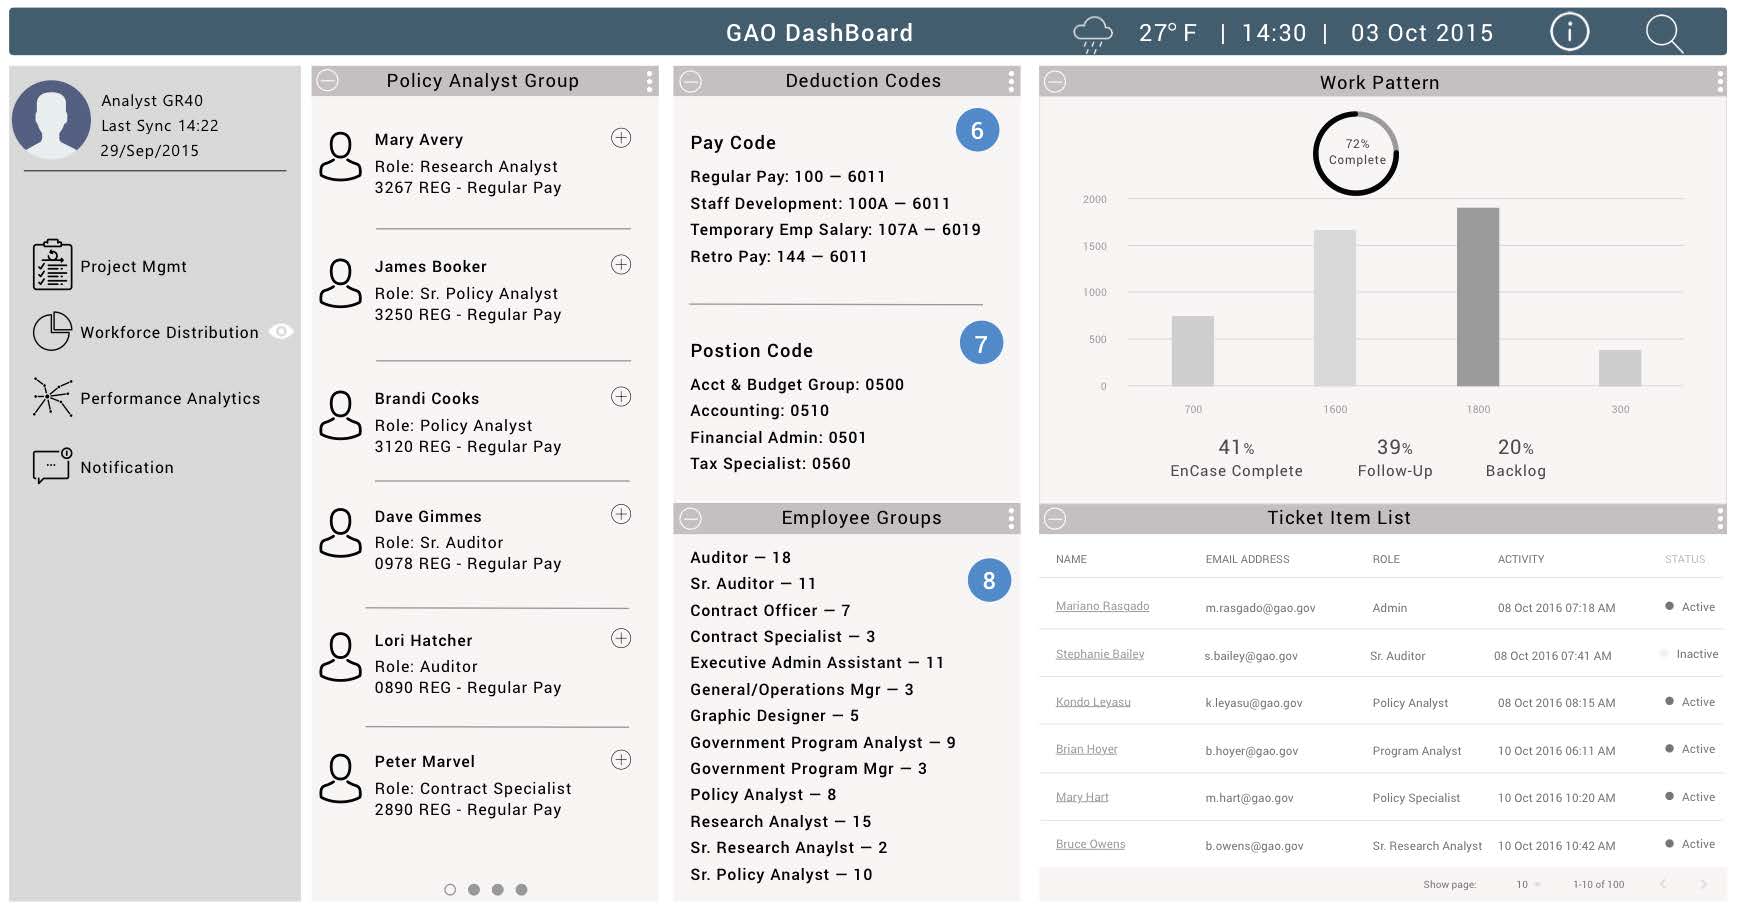Expand Mary Avery's details with plus

[x=621, y=138]
